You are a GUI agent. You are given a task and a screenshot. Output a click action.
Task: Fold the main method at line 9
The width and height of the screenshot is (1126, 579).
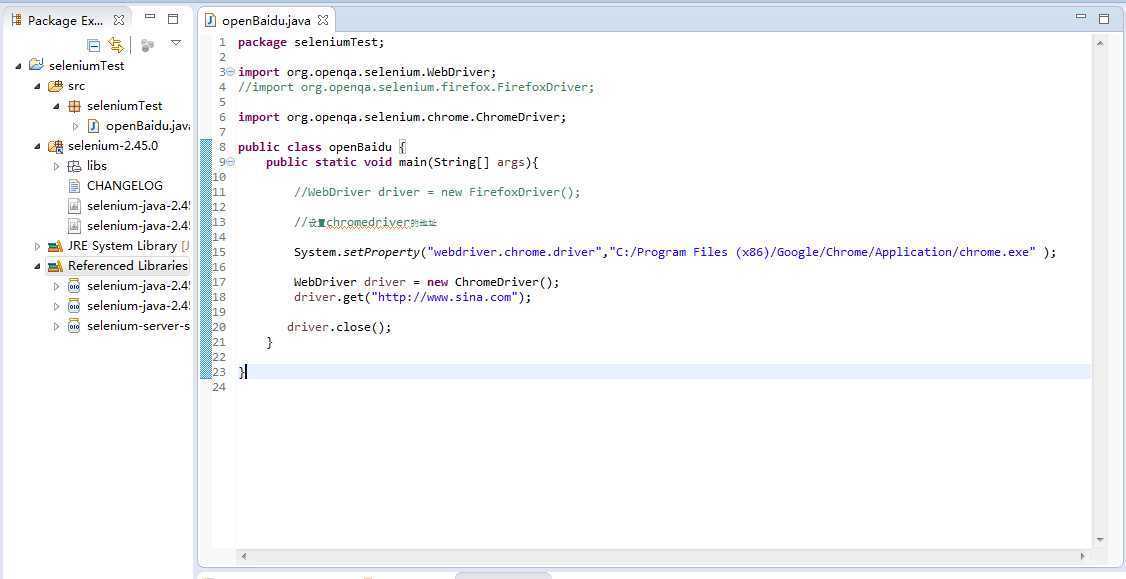(231, 162)
